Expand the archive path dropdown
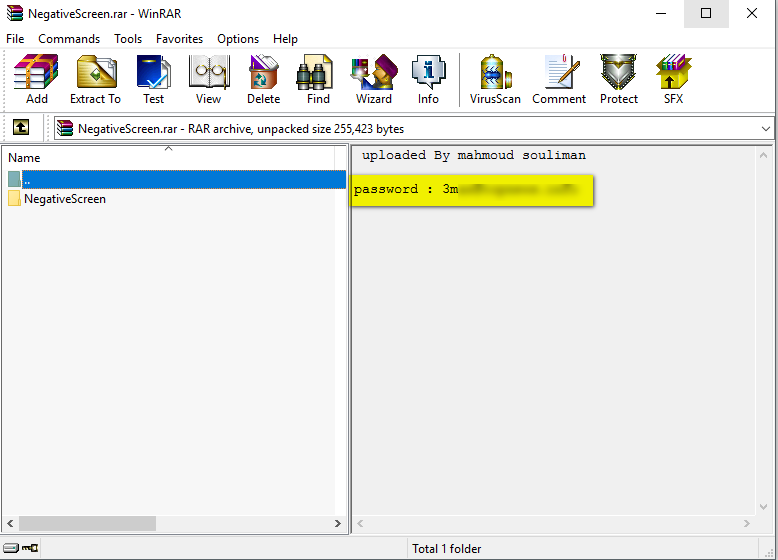This screenshot has width=778, height=560. 766,129
